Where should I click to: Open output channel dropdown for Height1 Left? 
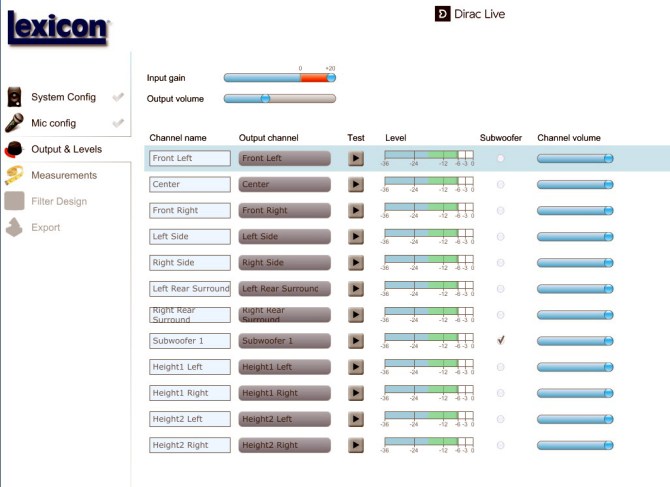[284, 367]
